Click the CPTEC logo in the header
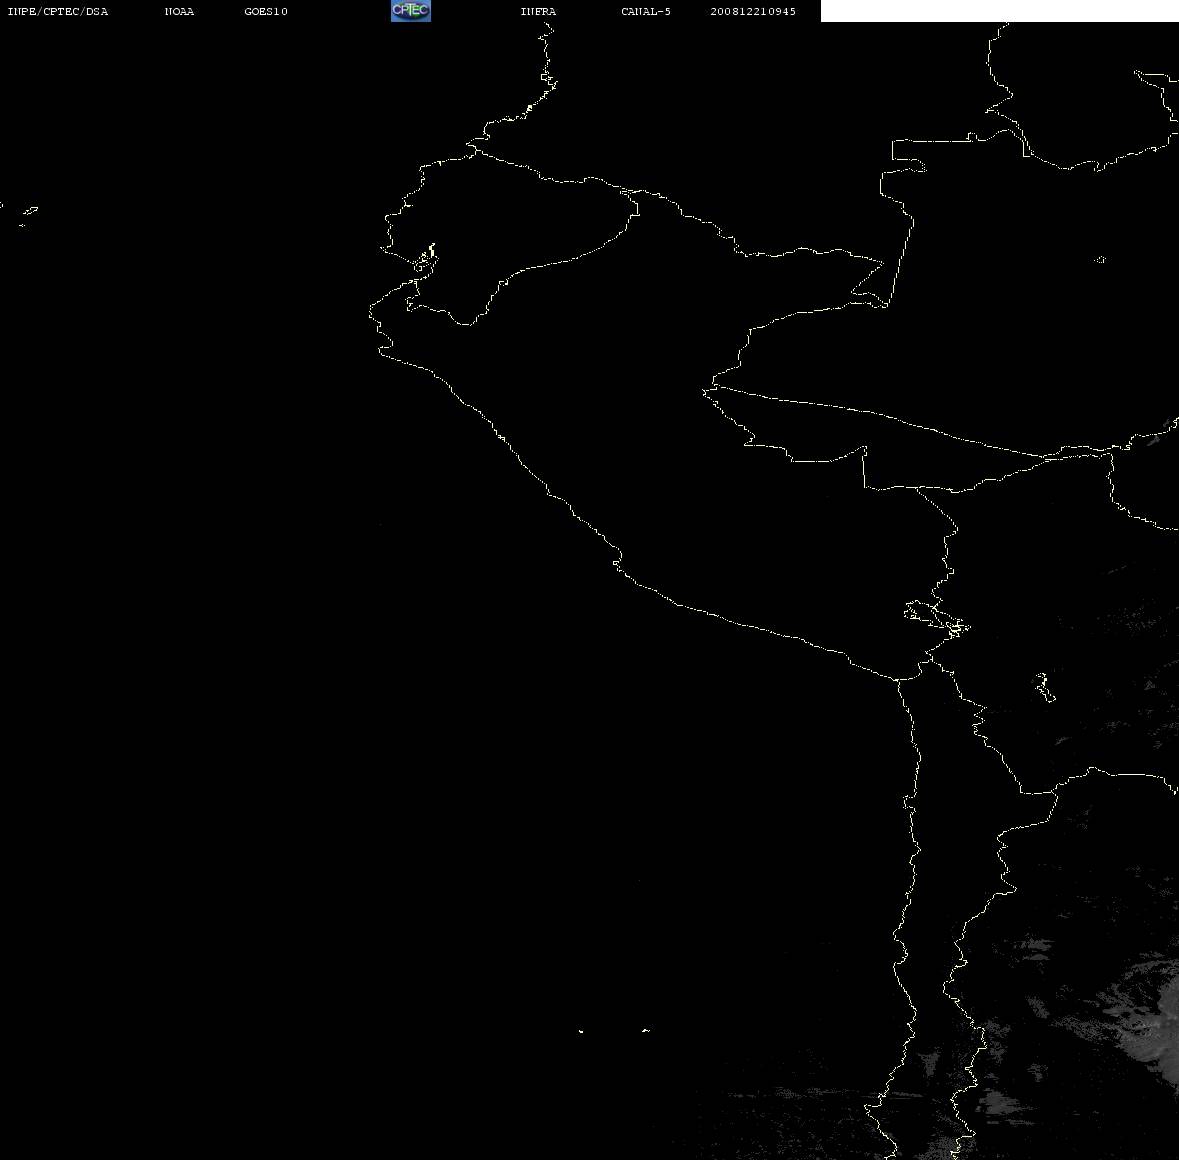The height and width of the screenshot is (1160, 1179). tap(411, 11)
